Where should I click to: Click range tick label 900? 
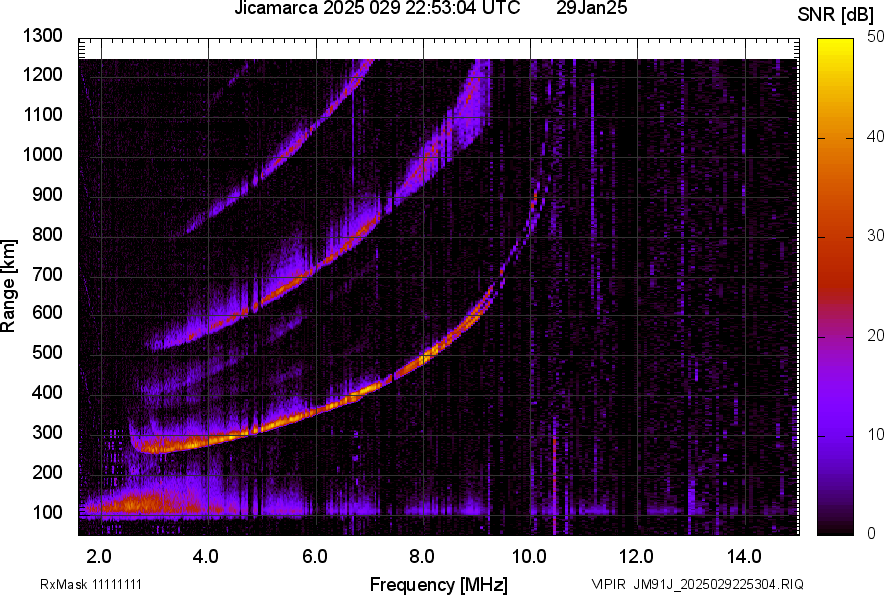pos(47,194)
